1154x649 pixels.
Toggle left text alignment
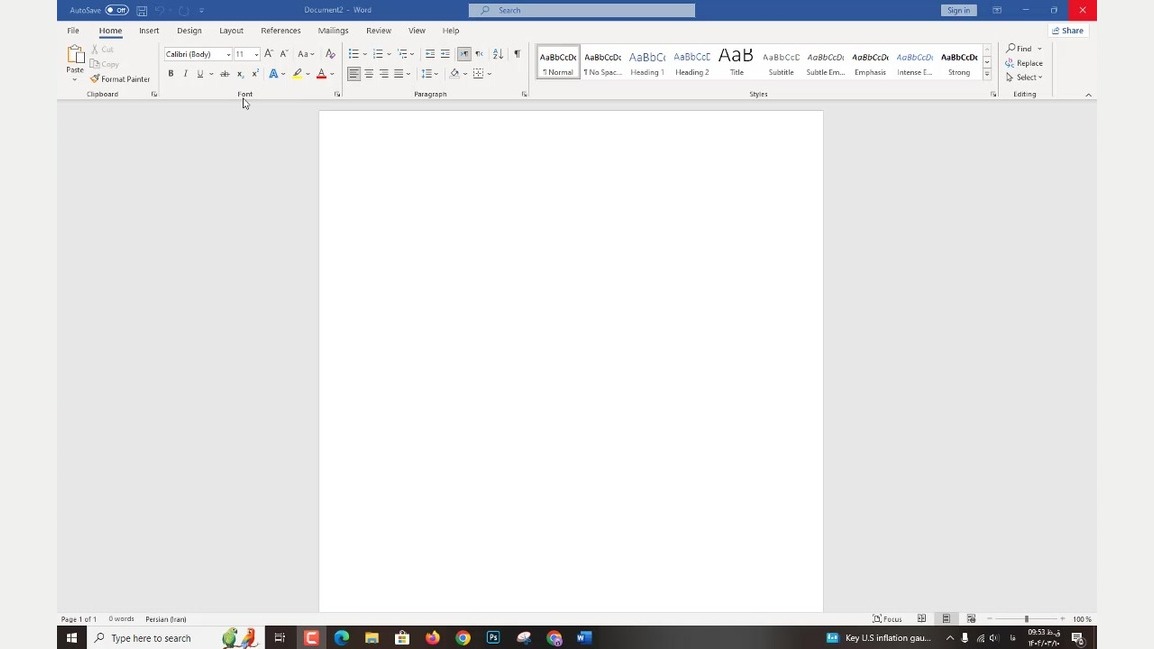click(354, 74)
